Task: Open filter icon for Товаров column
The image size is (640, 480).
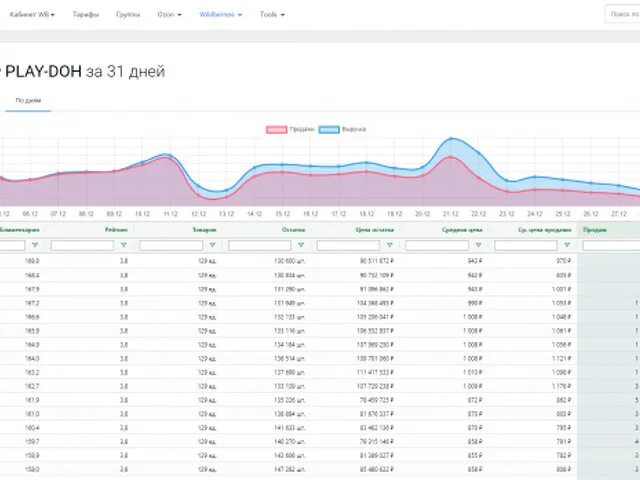Action: coord(212,245)
